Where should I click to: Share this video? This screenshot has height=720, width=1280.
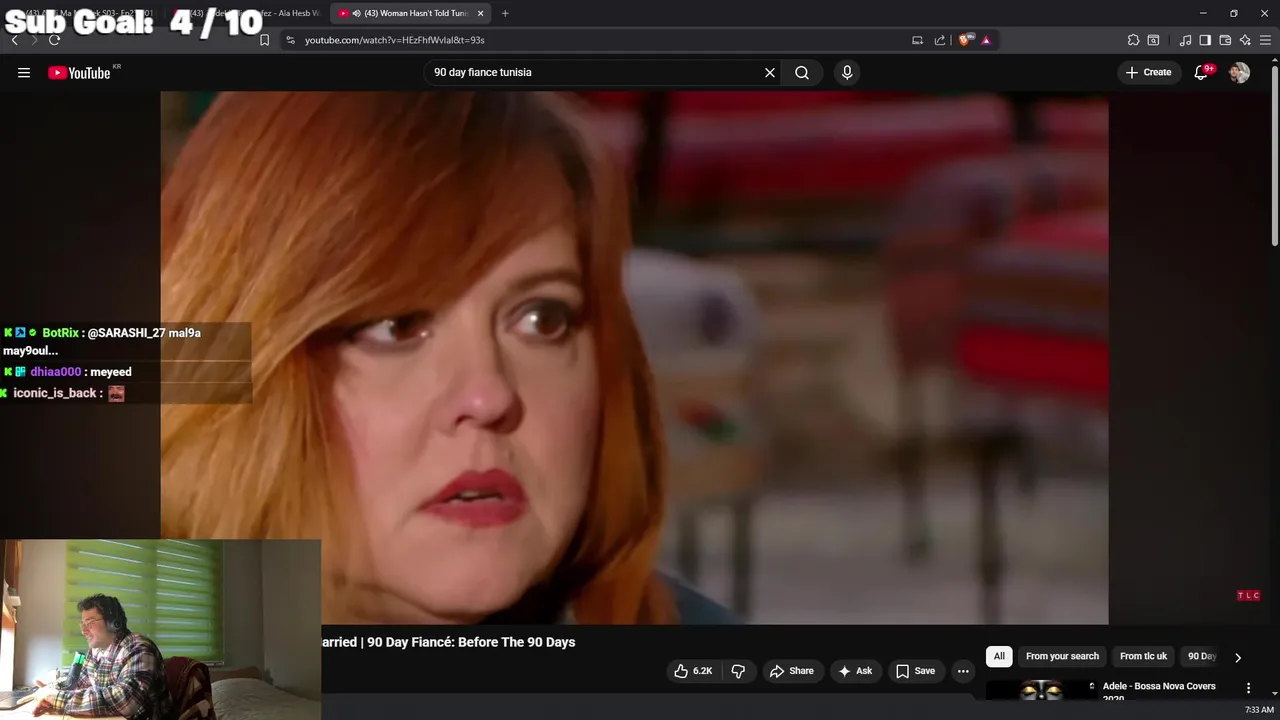792,671
